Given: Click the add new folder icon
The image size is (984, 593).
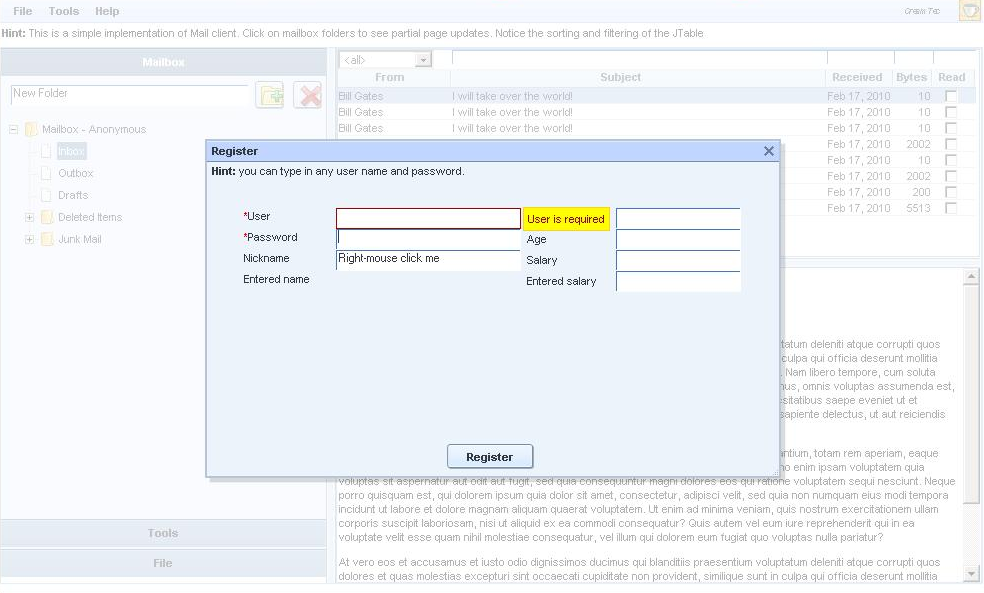Looking at the screenshot, I should tap(270, 95).
